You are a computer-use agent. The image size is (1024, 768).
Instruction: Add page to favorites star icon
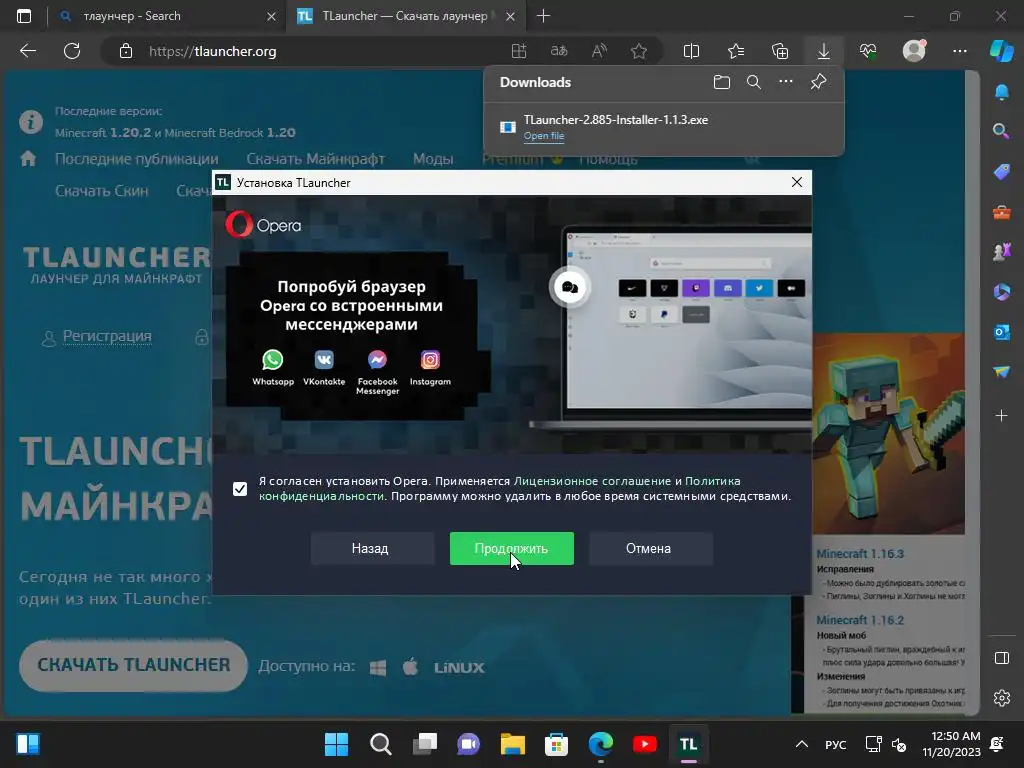coord(639,51)
